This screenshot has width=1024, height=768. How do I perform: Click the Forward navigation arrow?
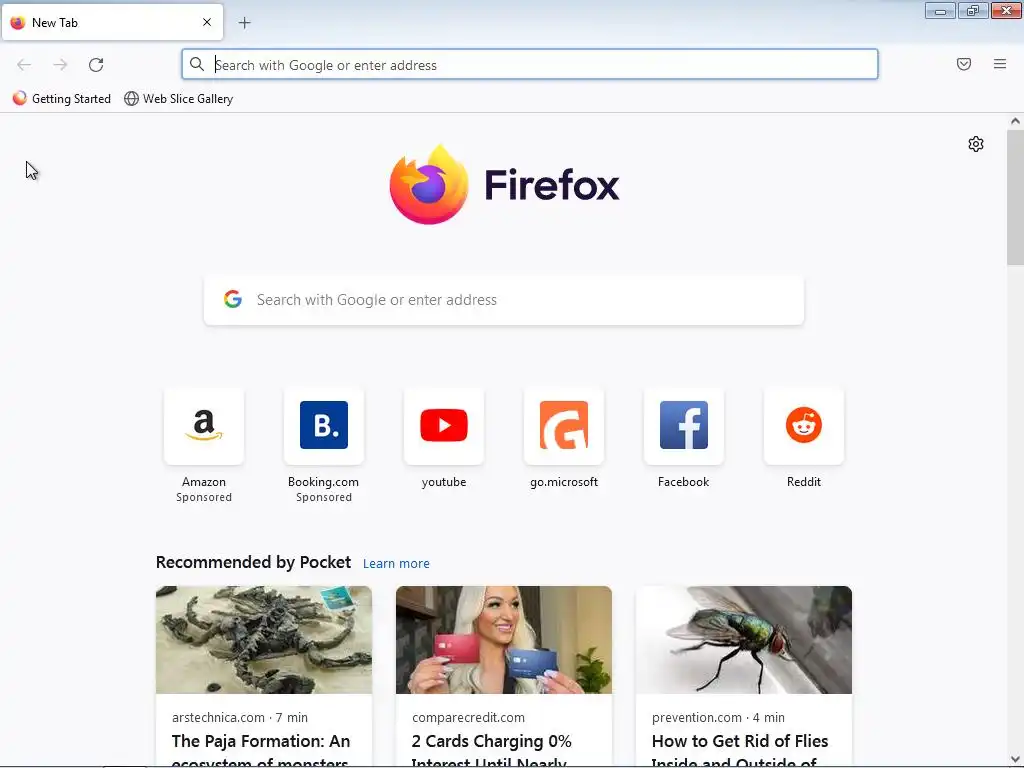click(60, 65)
